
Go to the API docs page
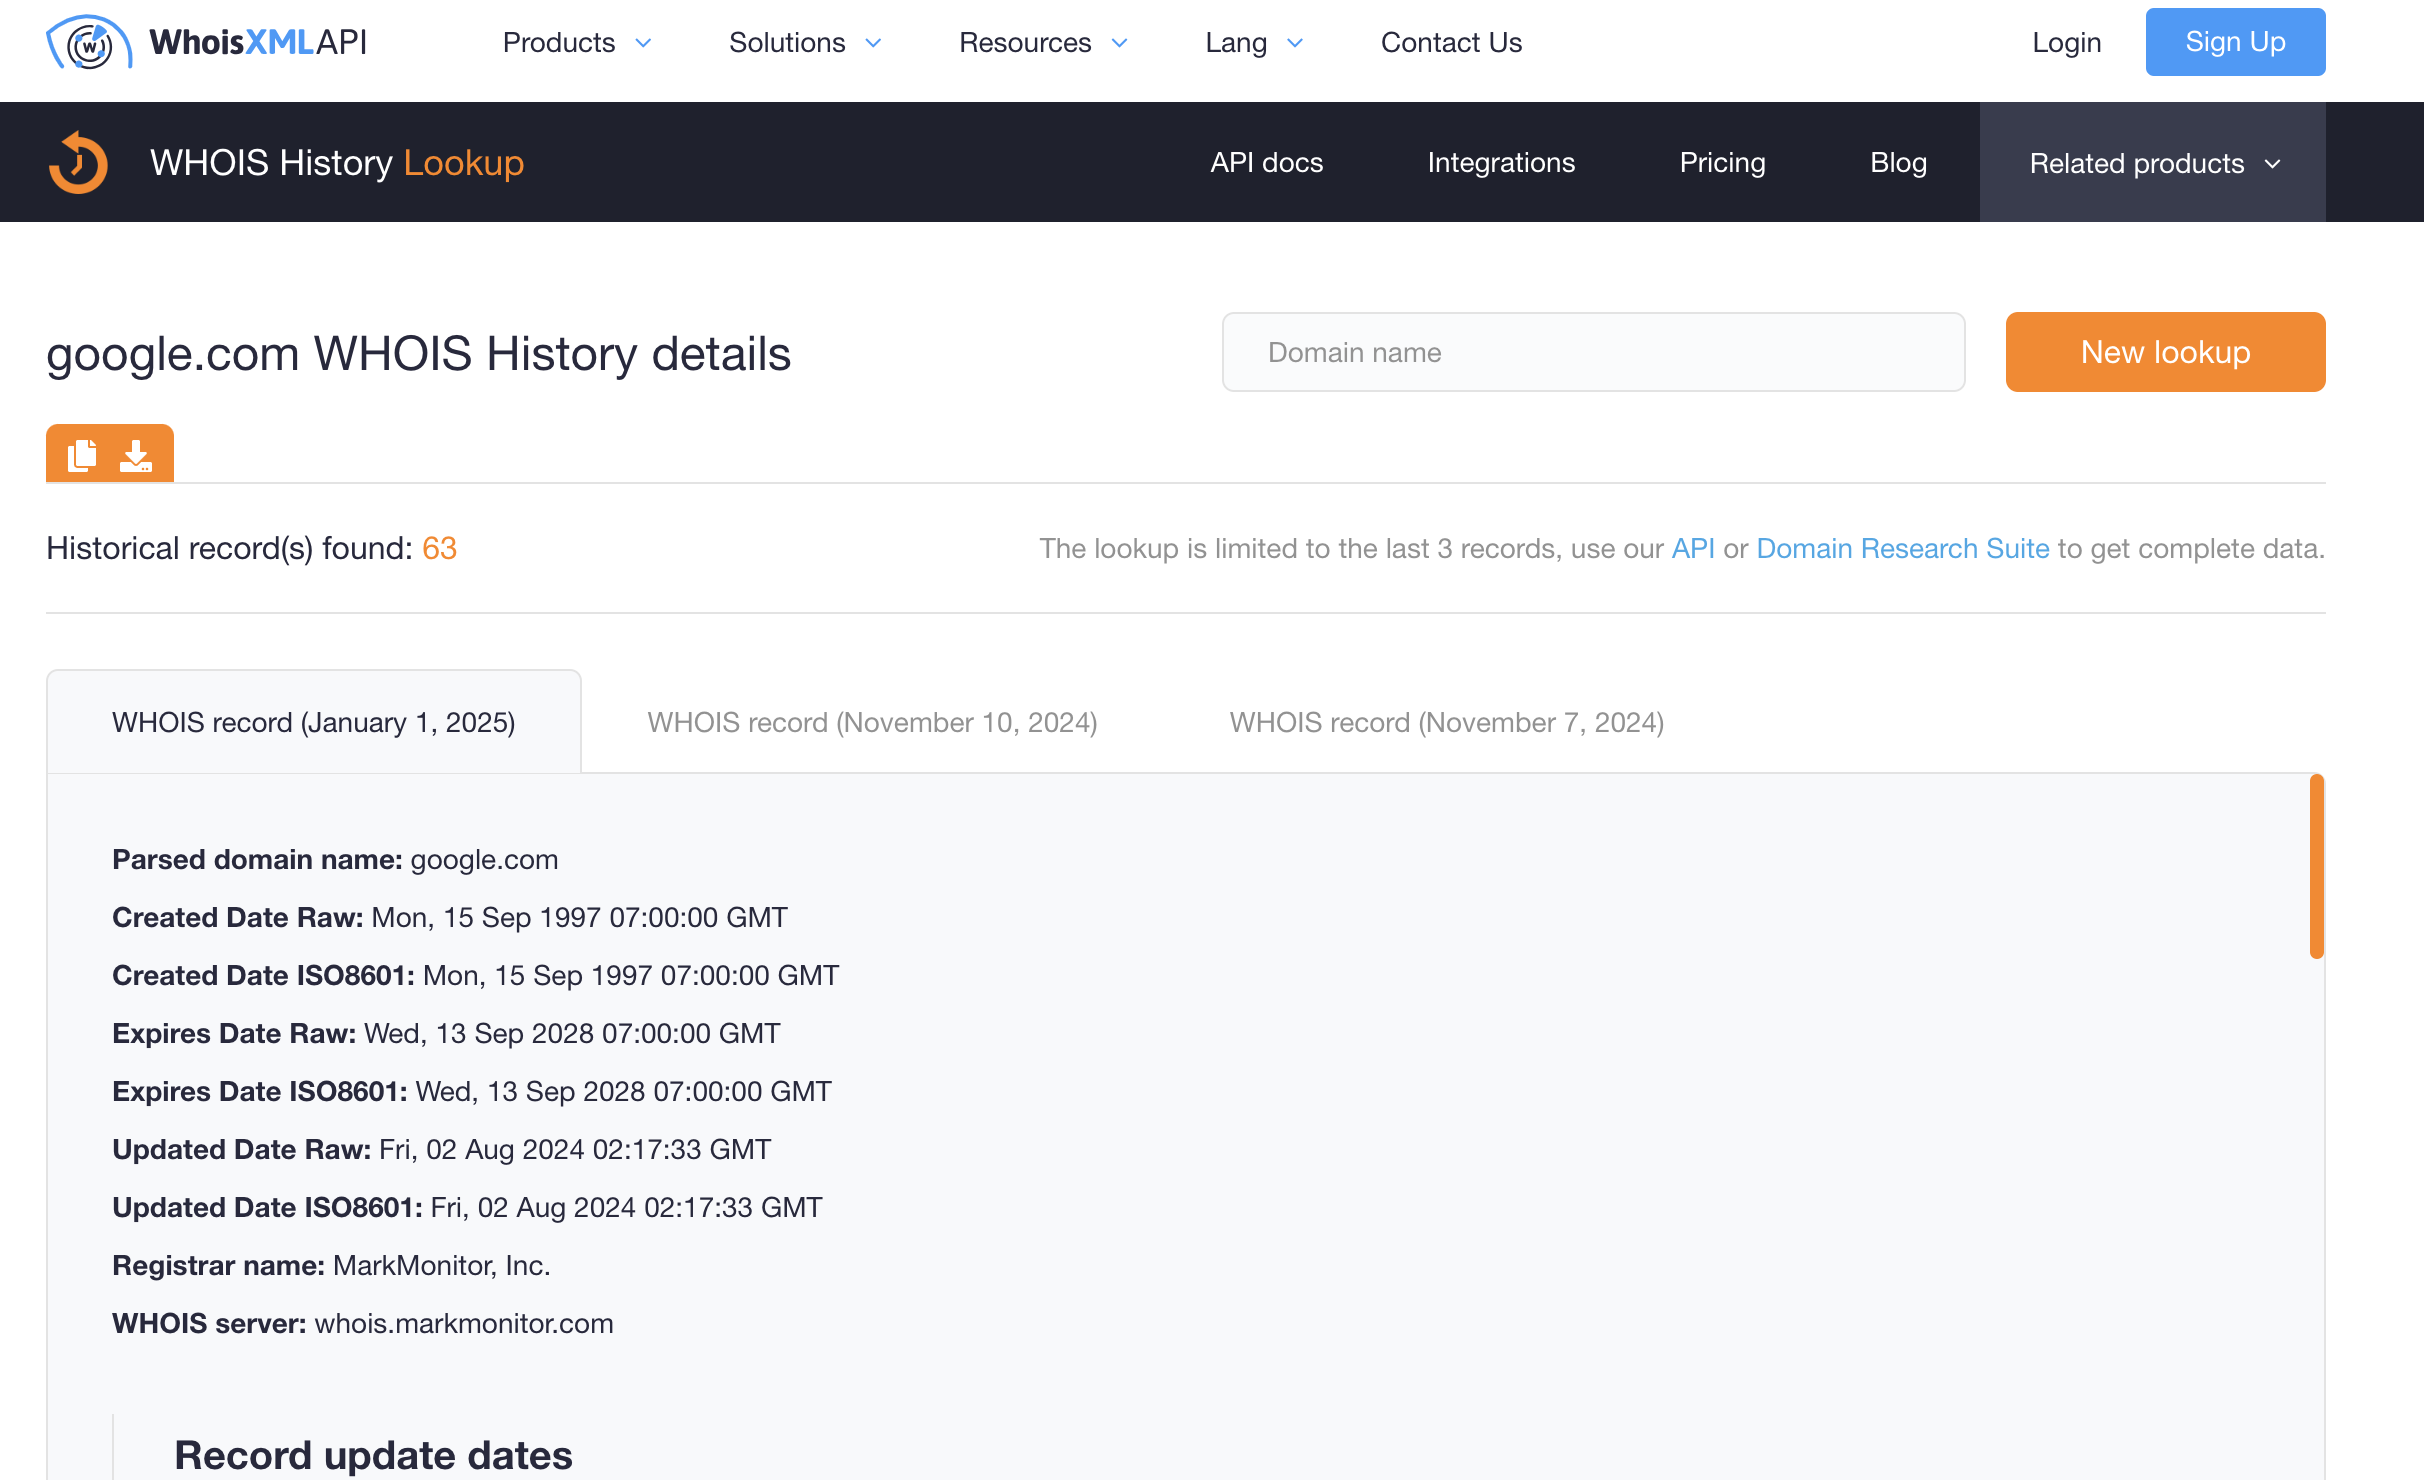tap(1266, 163)
